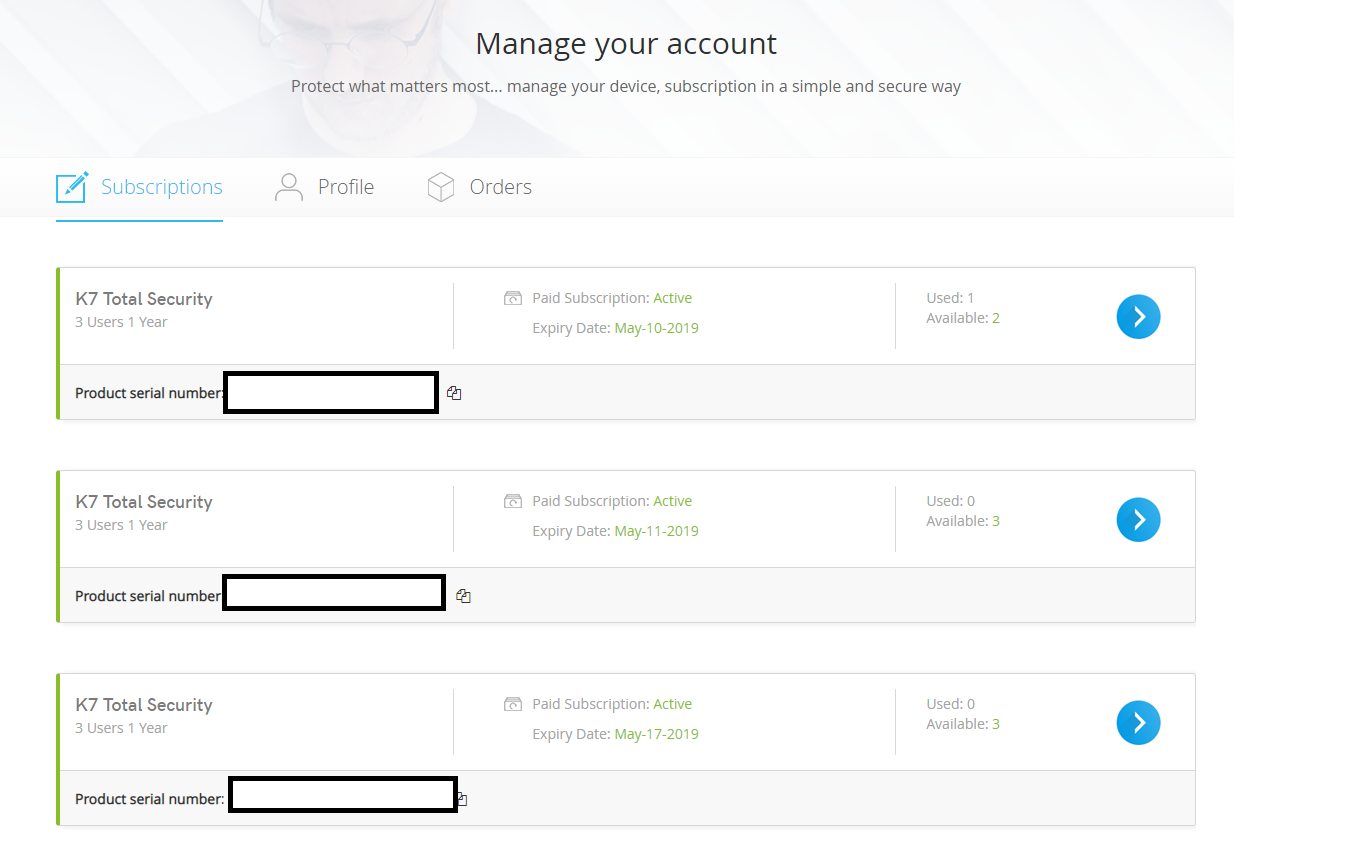Click 'K7 Total Security' title expiring May-11-2019
1352x865 pixels.
click(x=144, y=502)
